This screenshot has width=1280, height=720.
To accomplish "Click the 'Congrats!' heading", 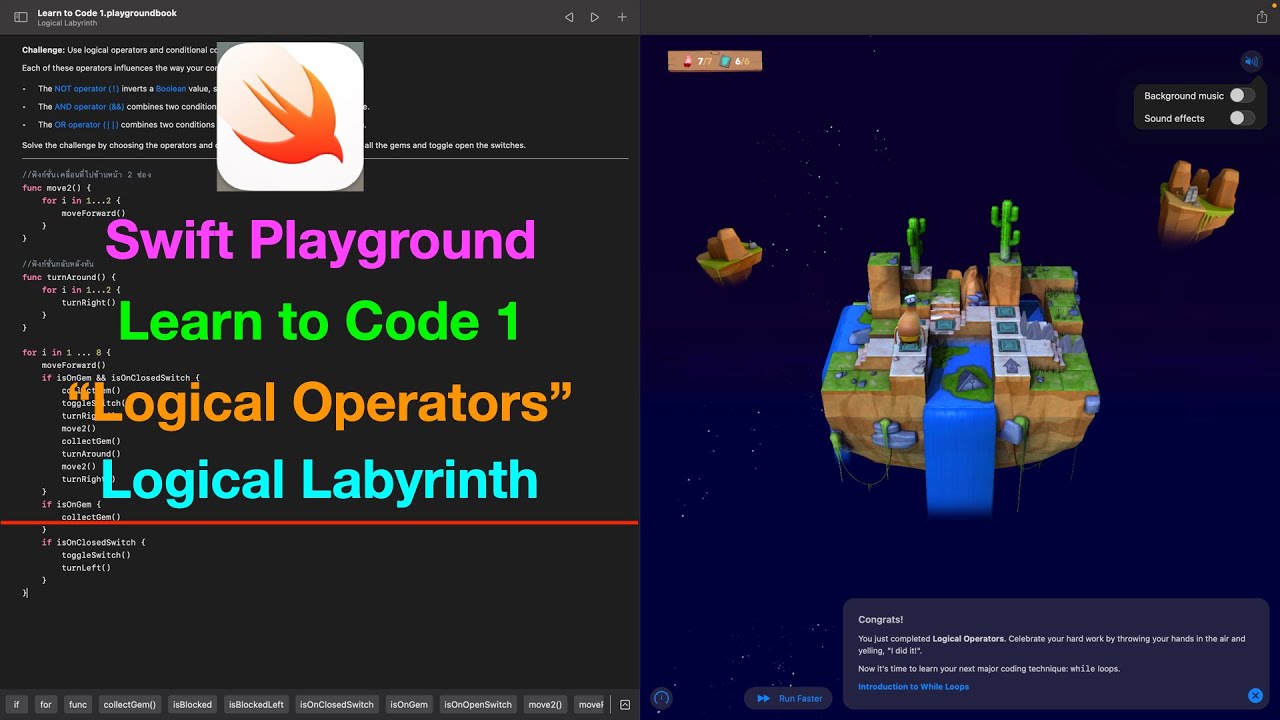I will (x=881, y=620).
